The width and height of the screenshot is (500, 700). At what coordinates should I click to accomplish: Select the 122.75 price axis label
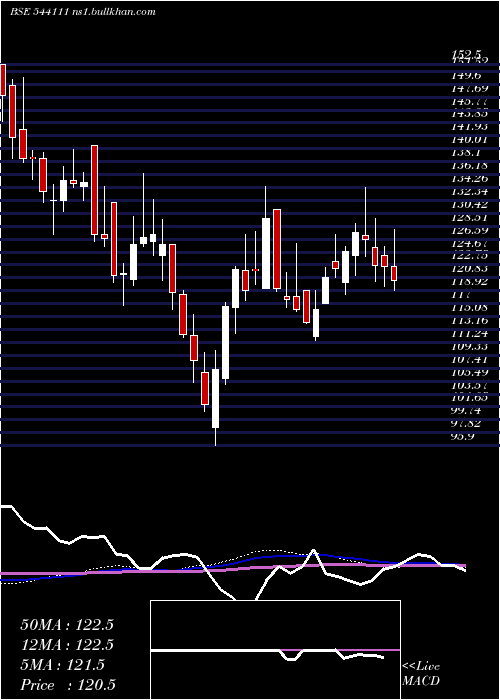point(470,256)
